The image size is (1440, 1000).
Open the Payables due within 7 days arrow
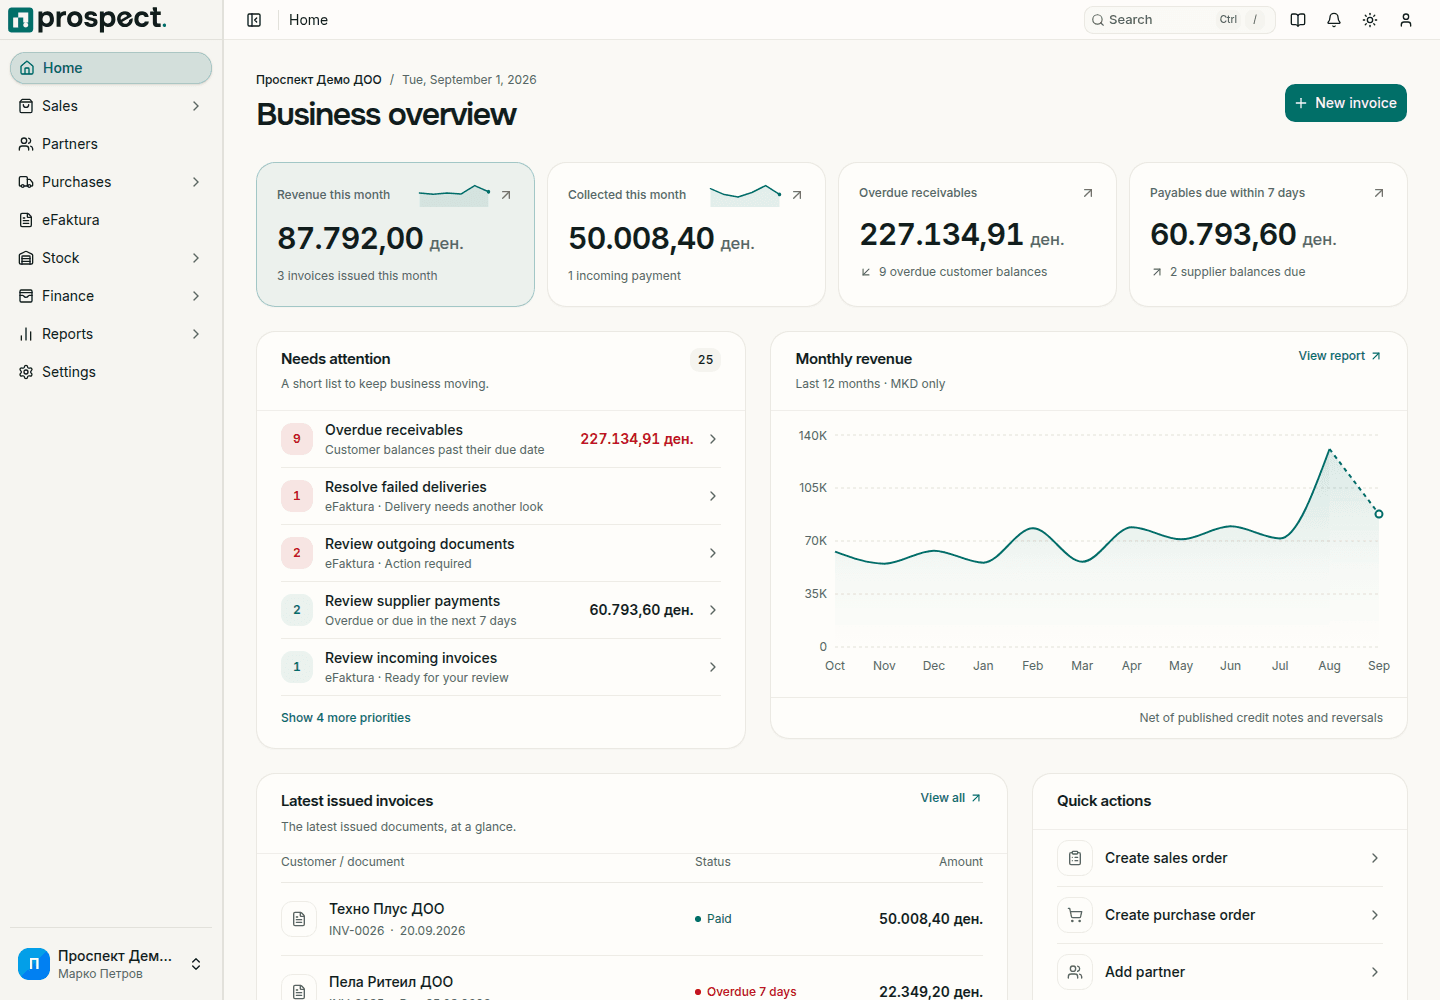click(x=1379, y=193)
